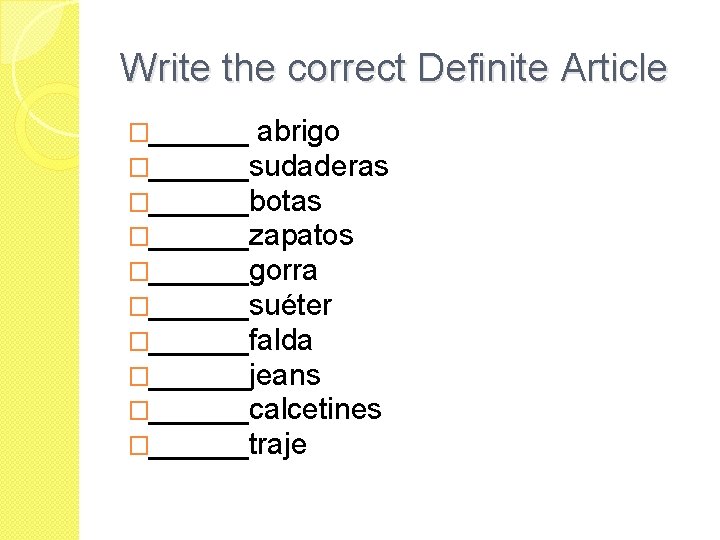
Task: Click the bullet marker before abrigo
Action: 139,132
